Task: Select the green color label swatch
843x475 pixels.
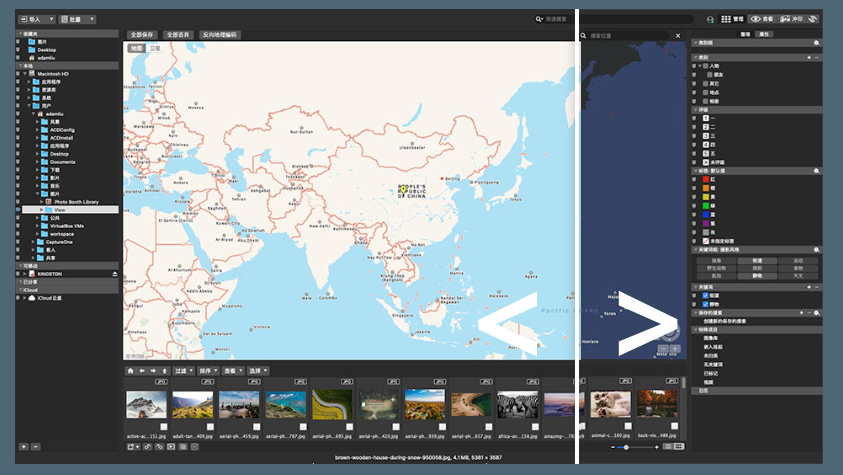Action: coord(706,206)
